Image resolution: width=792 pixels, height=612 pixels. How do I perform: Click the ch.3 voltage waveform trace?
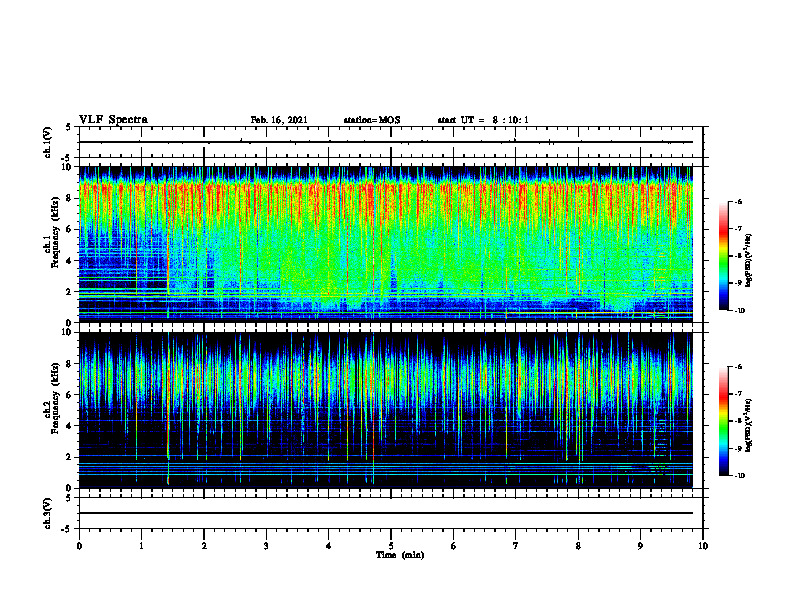pos(386,513)
